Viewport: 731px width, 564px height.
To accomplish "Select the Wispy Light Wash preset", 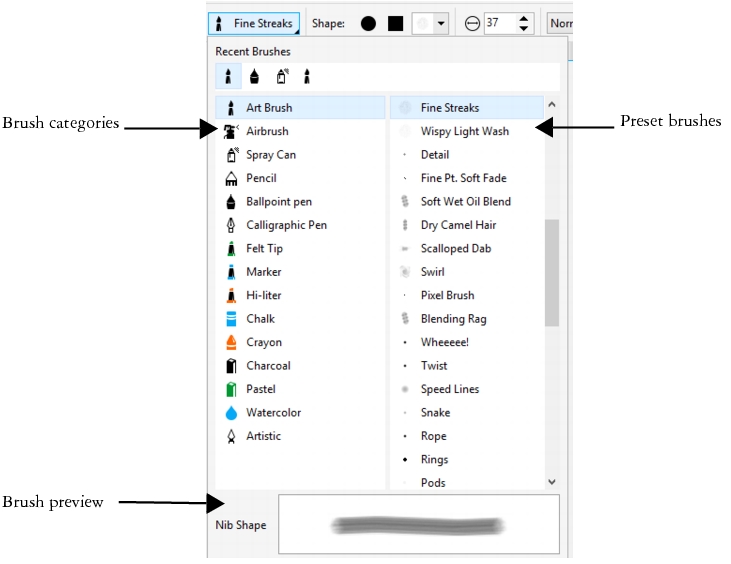I will click(464, 131).
